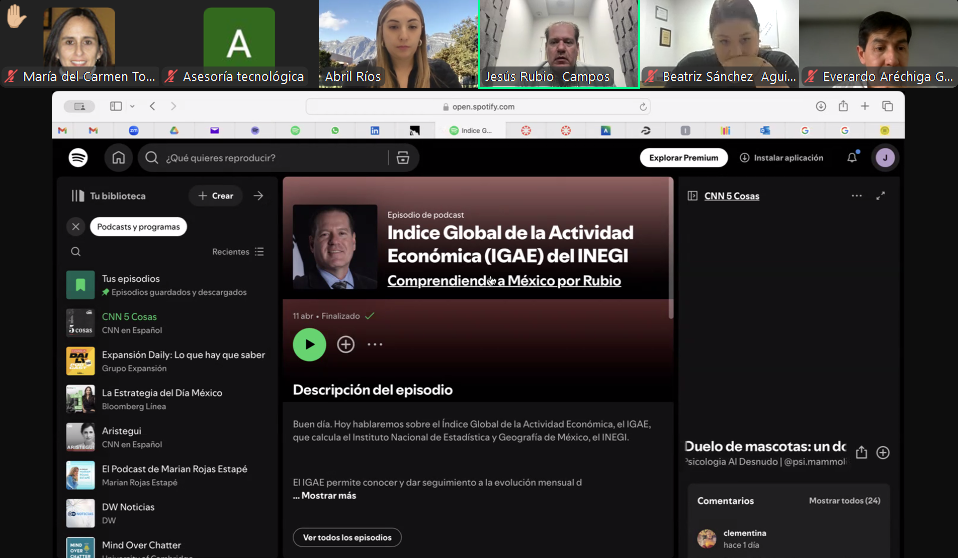The image size is (958, 558).
Task: Open Tus episodios in library
Action: [x=167, y=285]
